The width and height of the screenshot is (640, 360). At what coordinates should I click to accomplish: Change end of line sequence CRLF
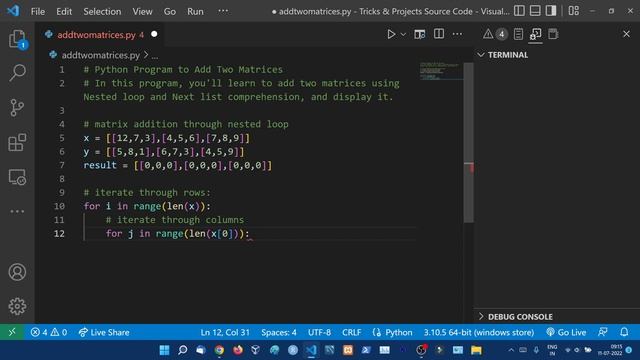tap(351, 332)
